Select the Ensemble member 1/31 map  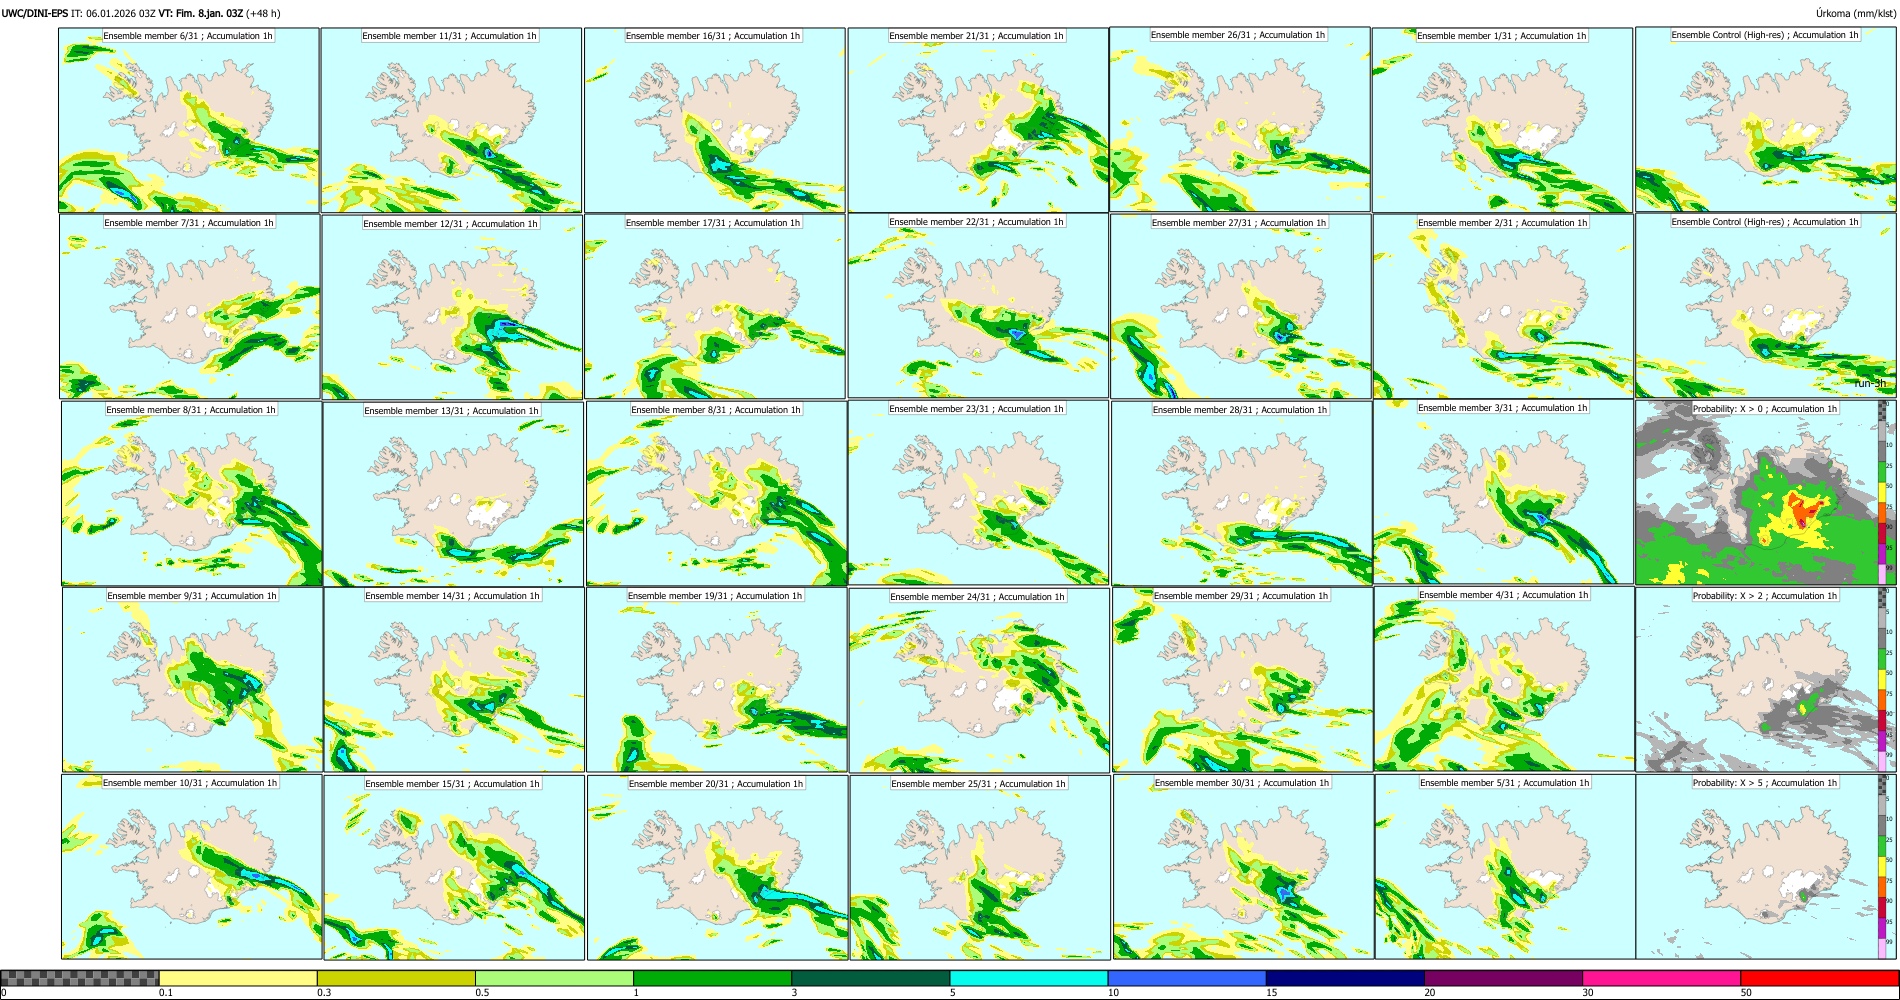(x=1503, y=120)
